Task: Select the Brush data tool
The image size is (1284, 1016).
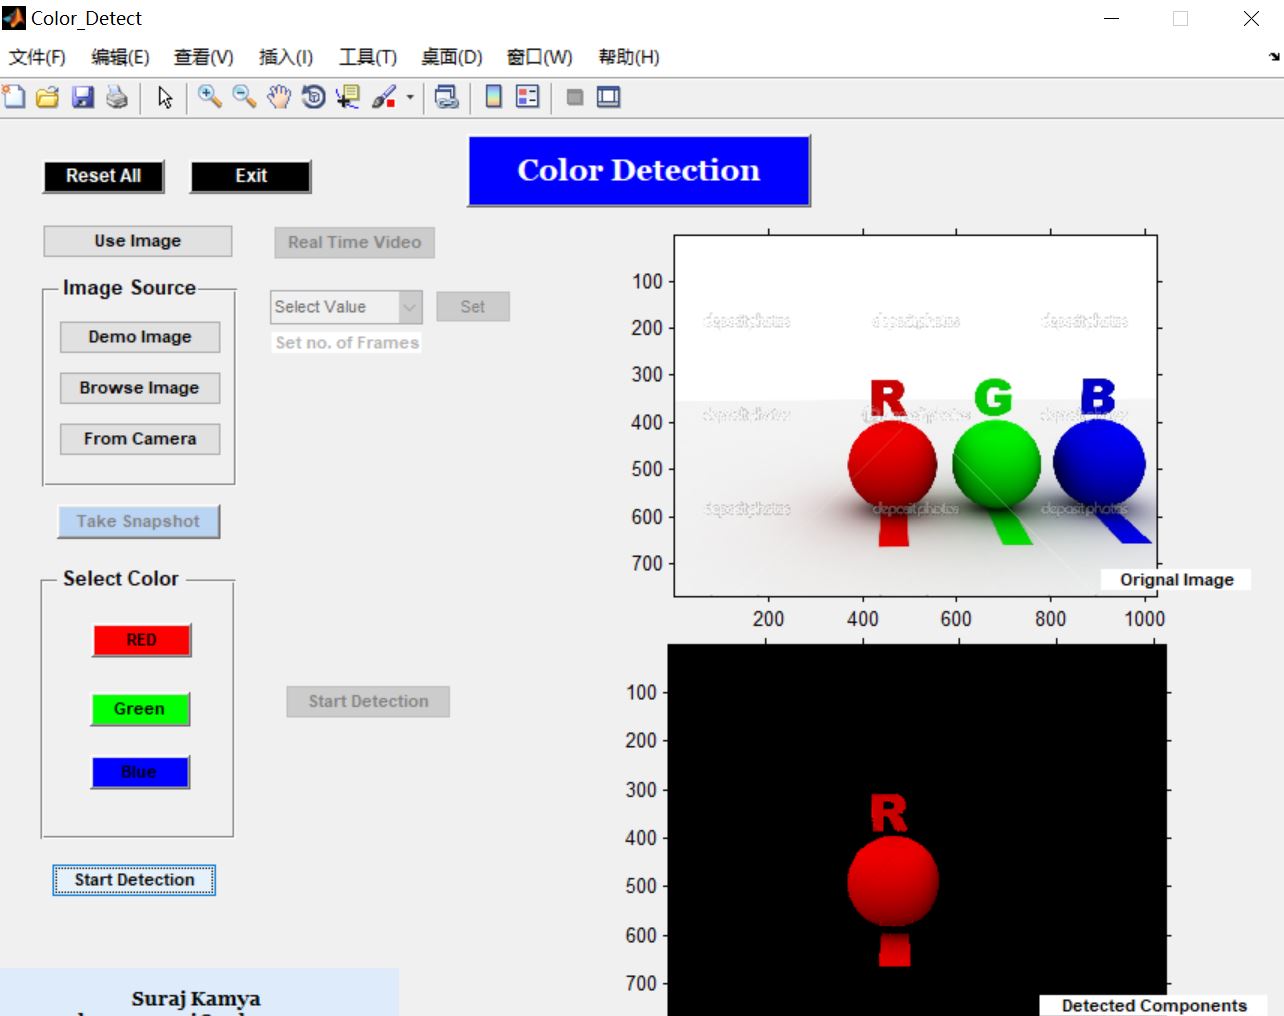Action: click(x=384, y=97)
